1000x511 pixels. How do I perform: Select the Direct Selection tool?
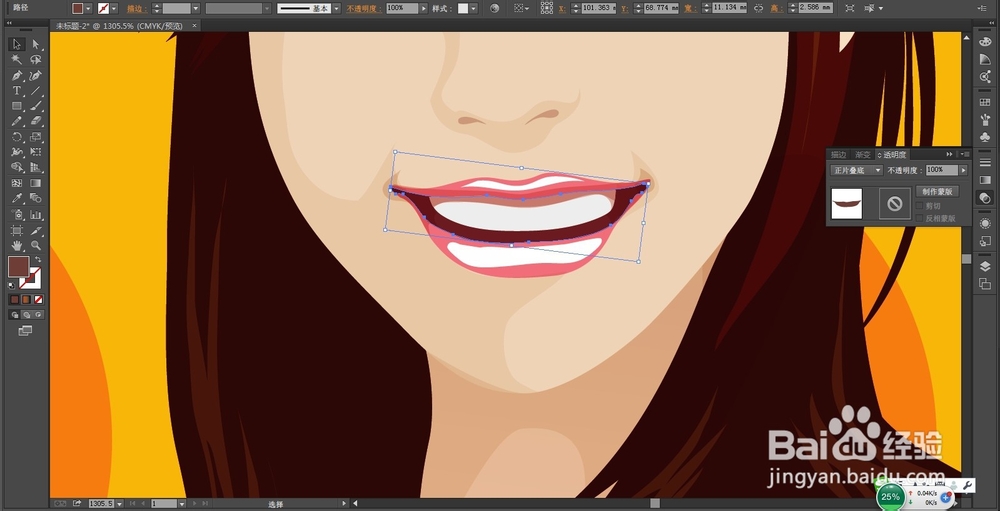(x=36, y=45)
